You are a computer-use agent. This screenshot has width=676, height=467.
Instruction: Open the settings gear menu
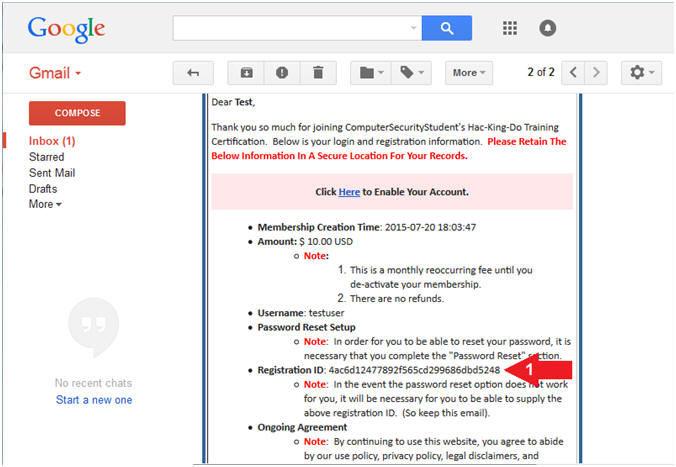pos(642,72)
